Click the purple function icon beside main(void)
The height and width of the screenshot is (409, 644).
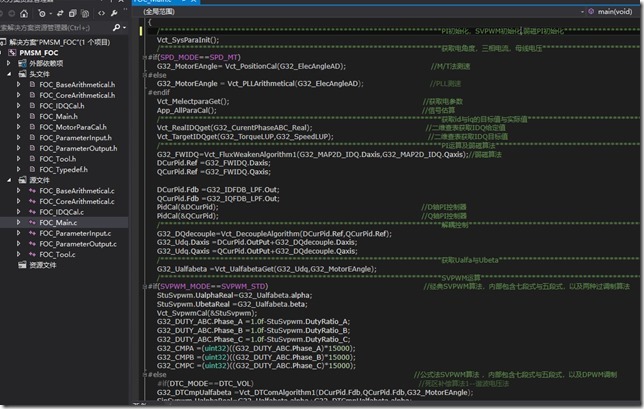coord(591,11)
